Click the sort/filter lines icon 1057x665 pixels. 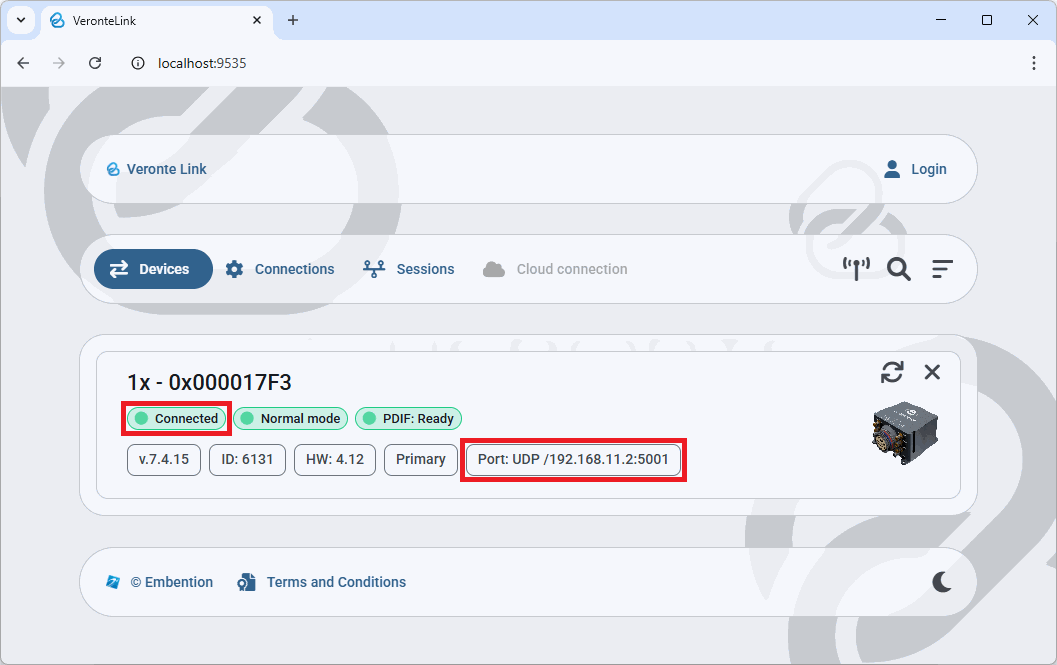point(942,269)
